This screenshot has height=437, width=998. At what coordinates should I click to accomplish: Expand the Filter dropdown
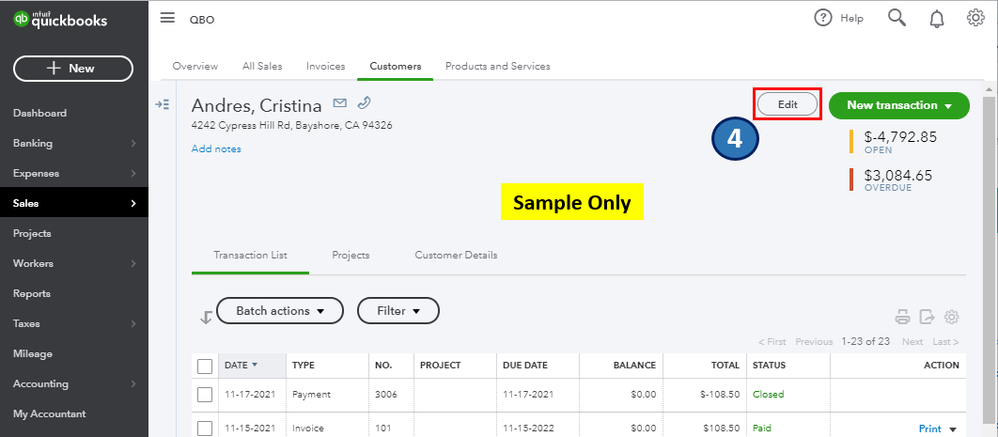[398, 311]
